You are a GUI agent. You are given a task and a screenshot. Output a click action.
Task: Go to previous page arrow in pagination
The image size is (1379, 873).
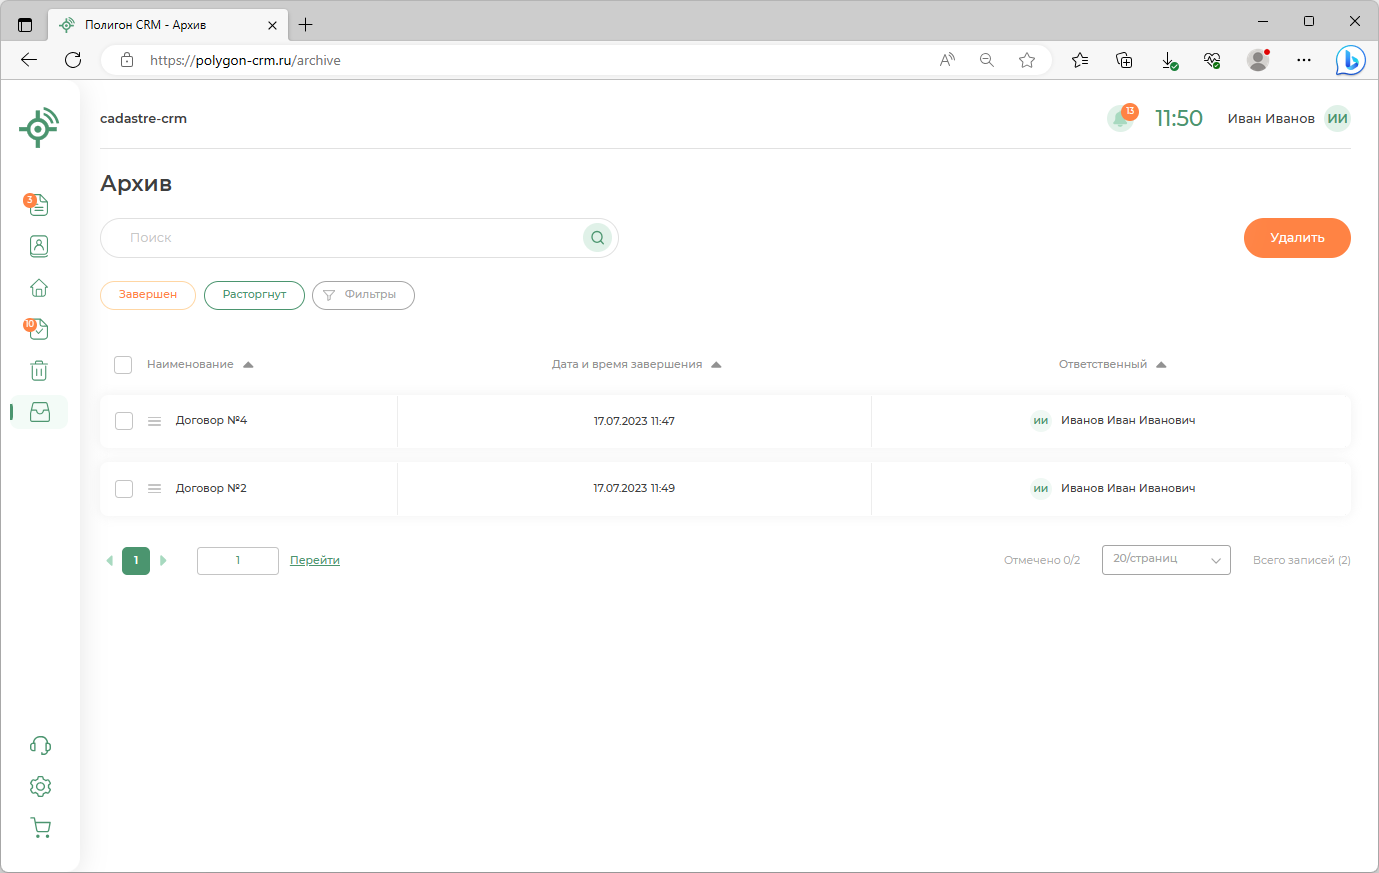(x=109, y=561)
